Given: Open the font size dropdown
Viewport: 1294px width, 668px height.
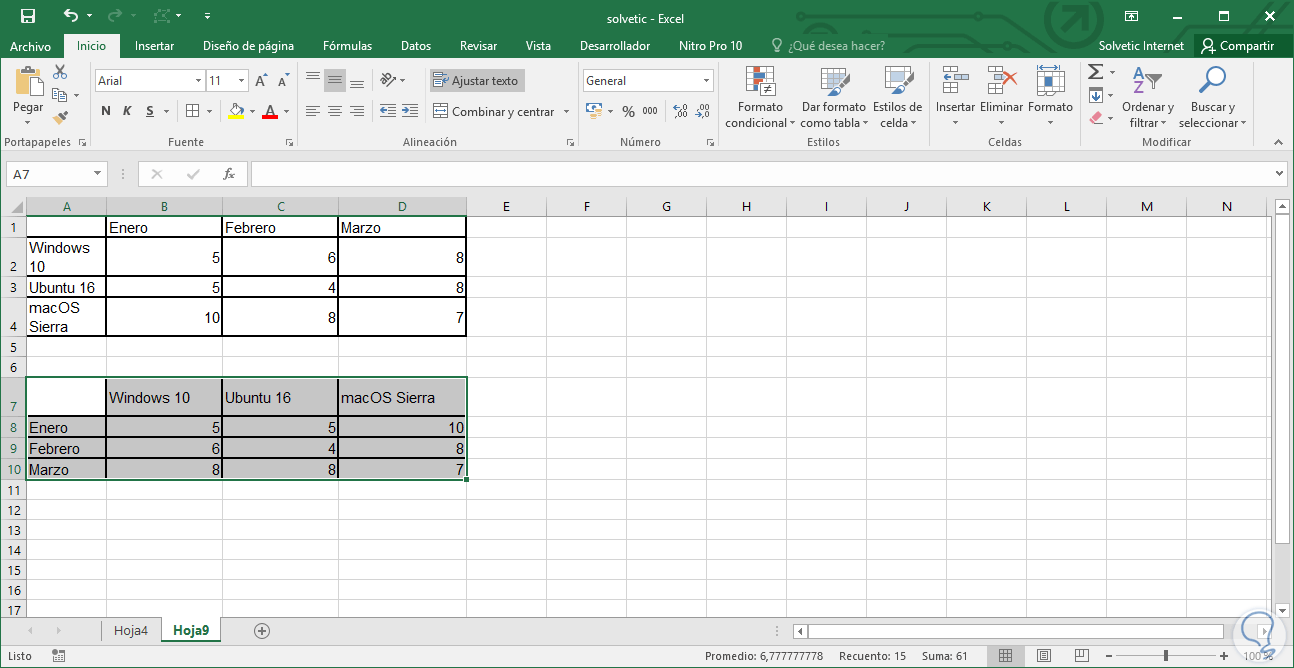Looking at the screenshot, I should coord(242,81).
